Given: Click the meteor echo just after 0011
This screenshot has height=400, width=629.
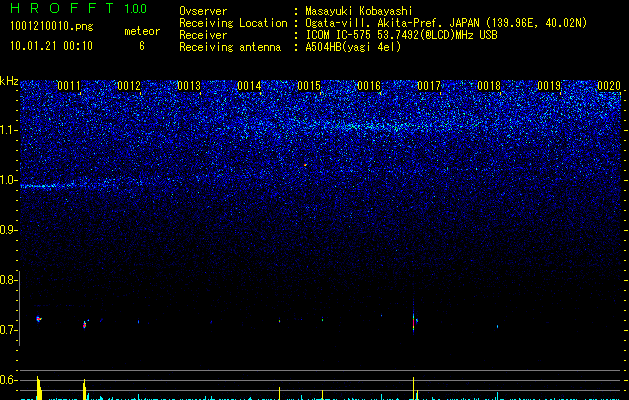Looking at the screenshot, I should [85, 324].
